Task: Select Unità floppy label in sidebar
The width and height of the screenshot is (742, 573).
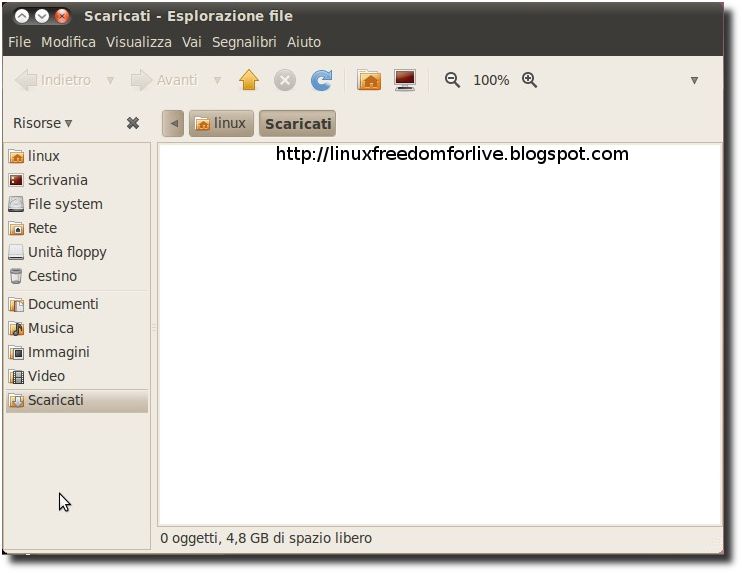Action: [67, 252]
